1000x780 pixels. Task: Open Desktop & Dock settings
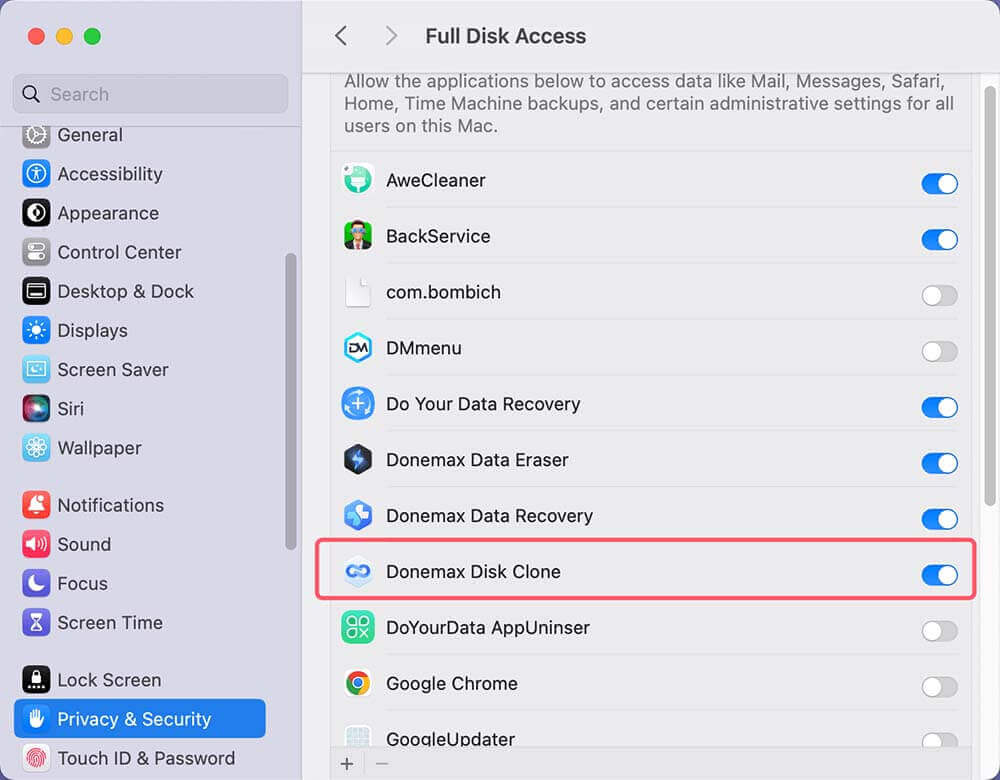tap(35, 291)
